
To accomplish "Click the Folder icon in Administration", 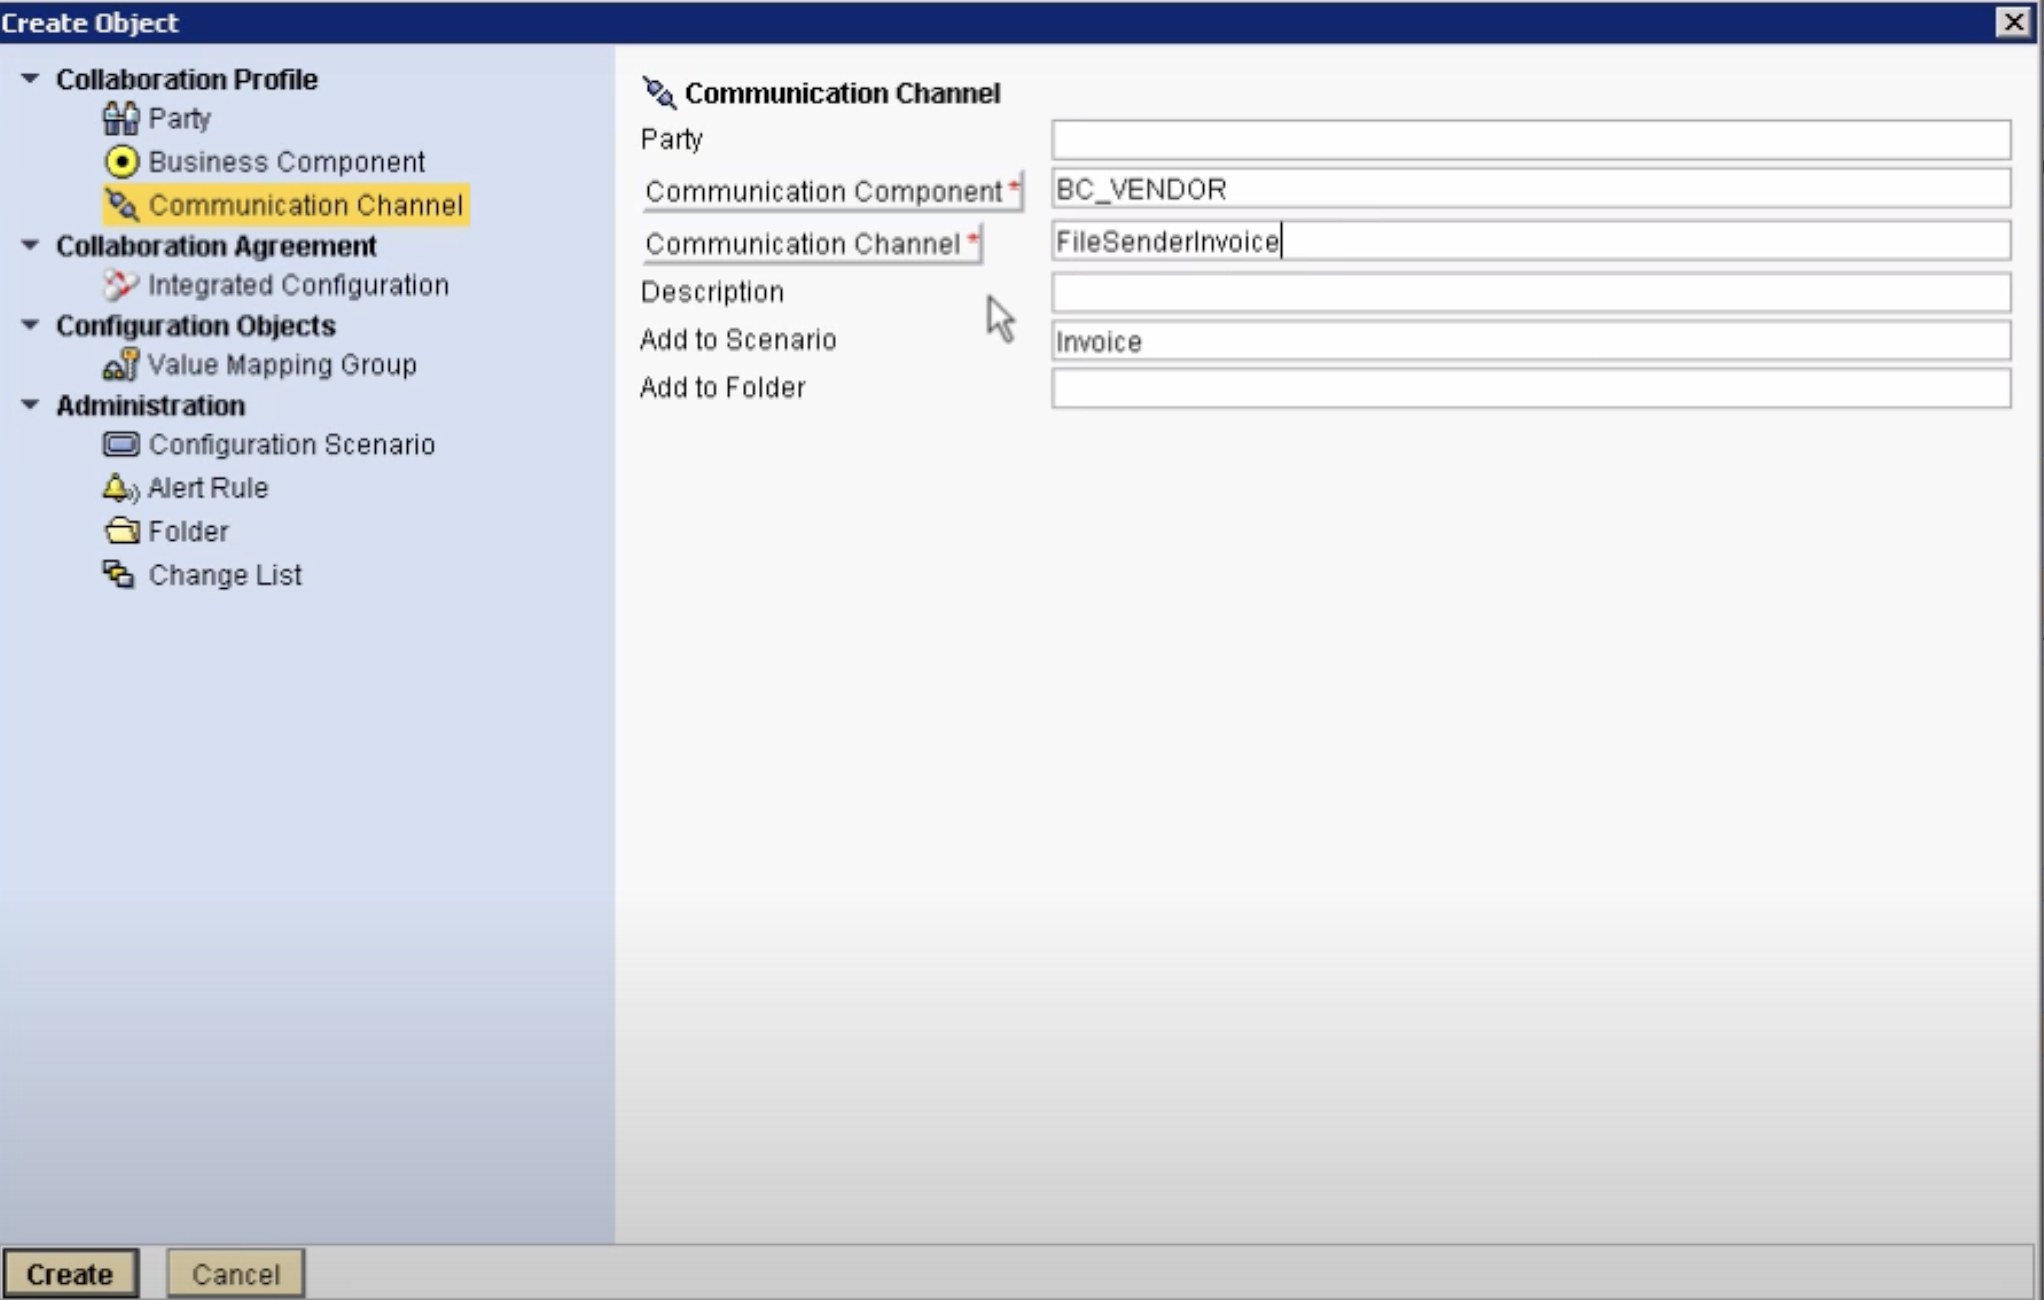I will pyautogui.click(x=121, y=531).
